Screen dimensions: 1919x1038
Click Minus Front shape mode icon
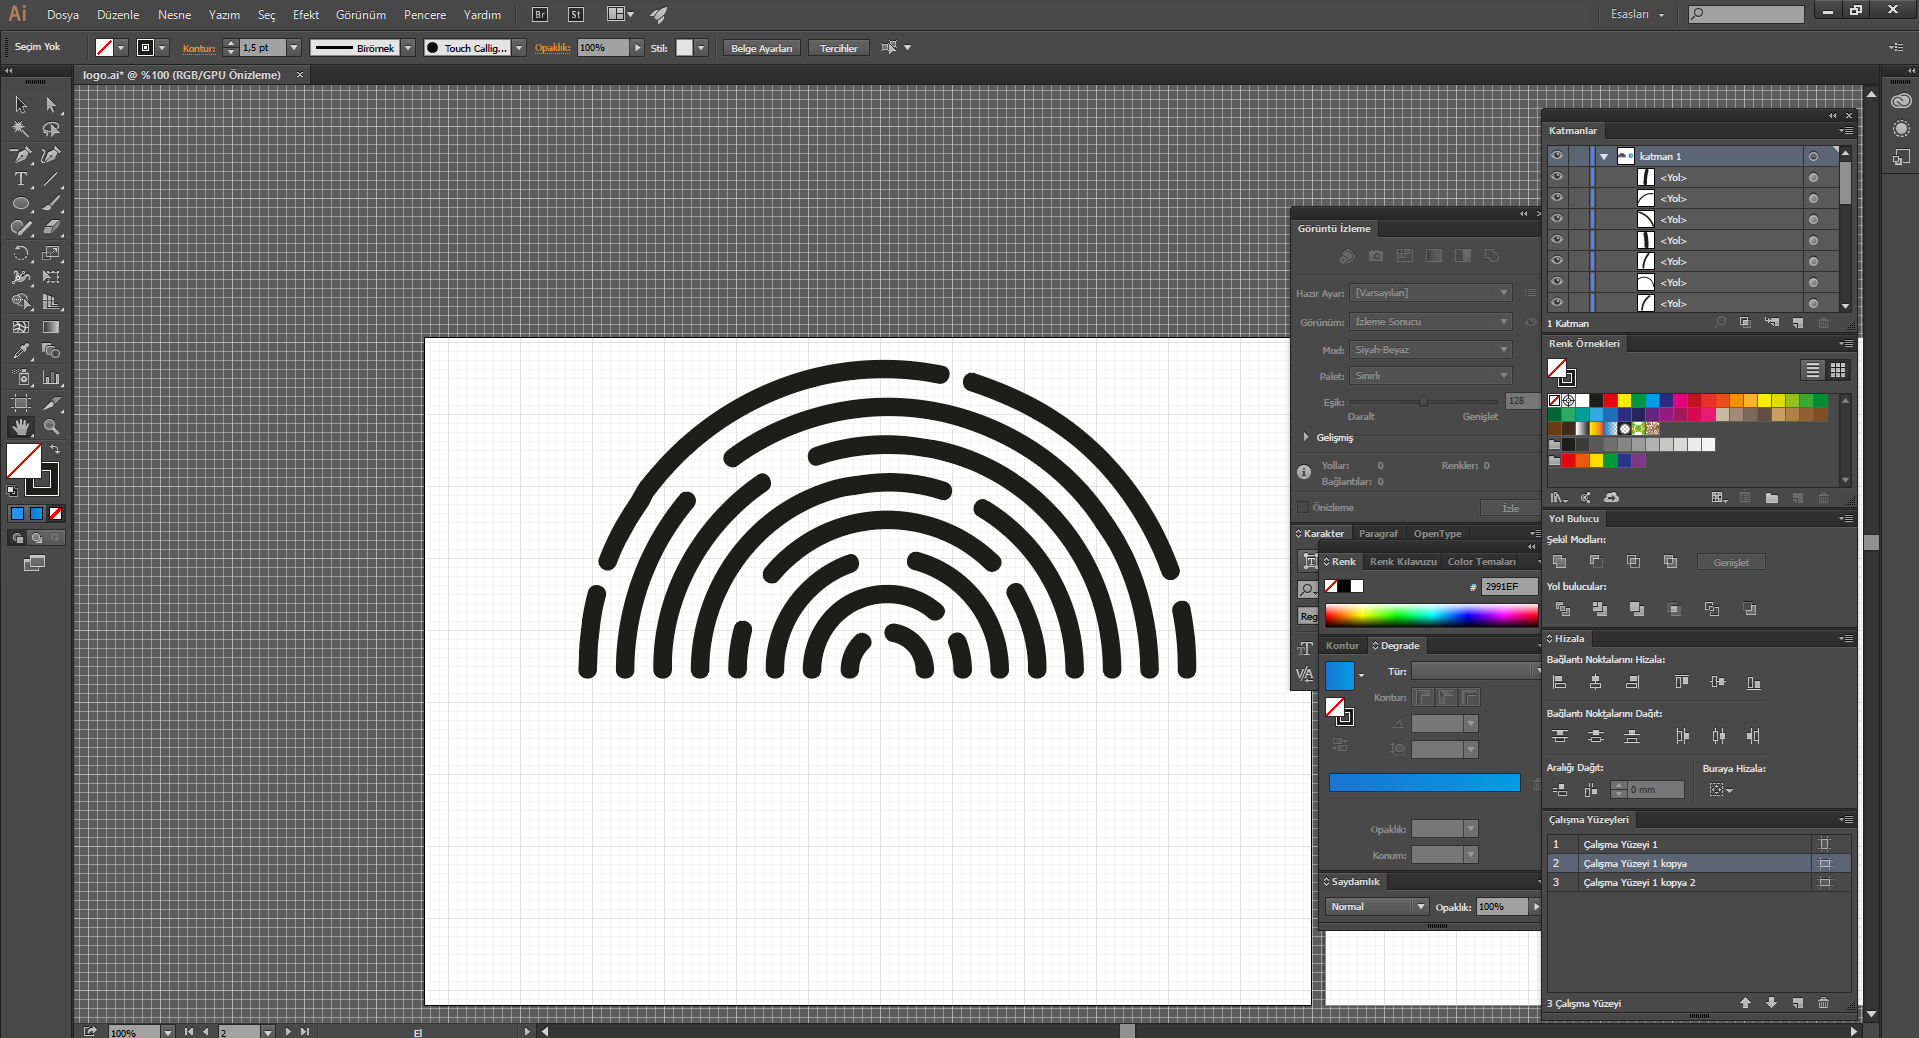(x=1596, y=562)
